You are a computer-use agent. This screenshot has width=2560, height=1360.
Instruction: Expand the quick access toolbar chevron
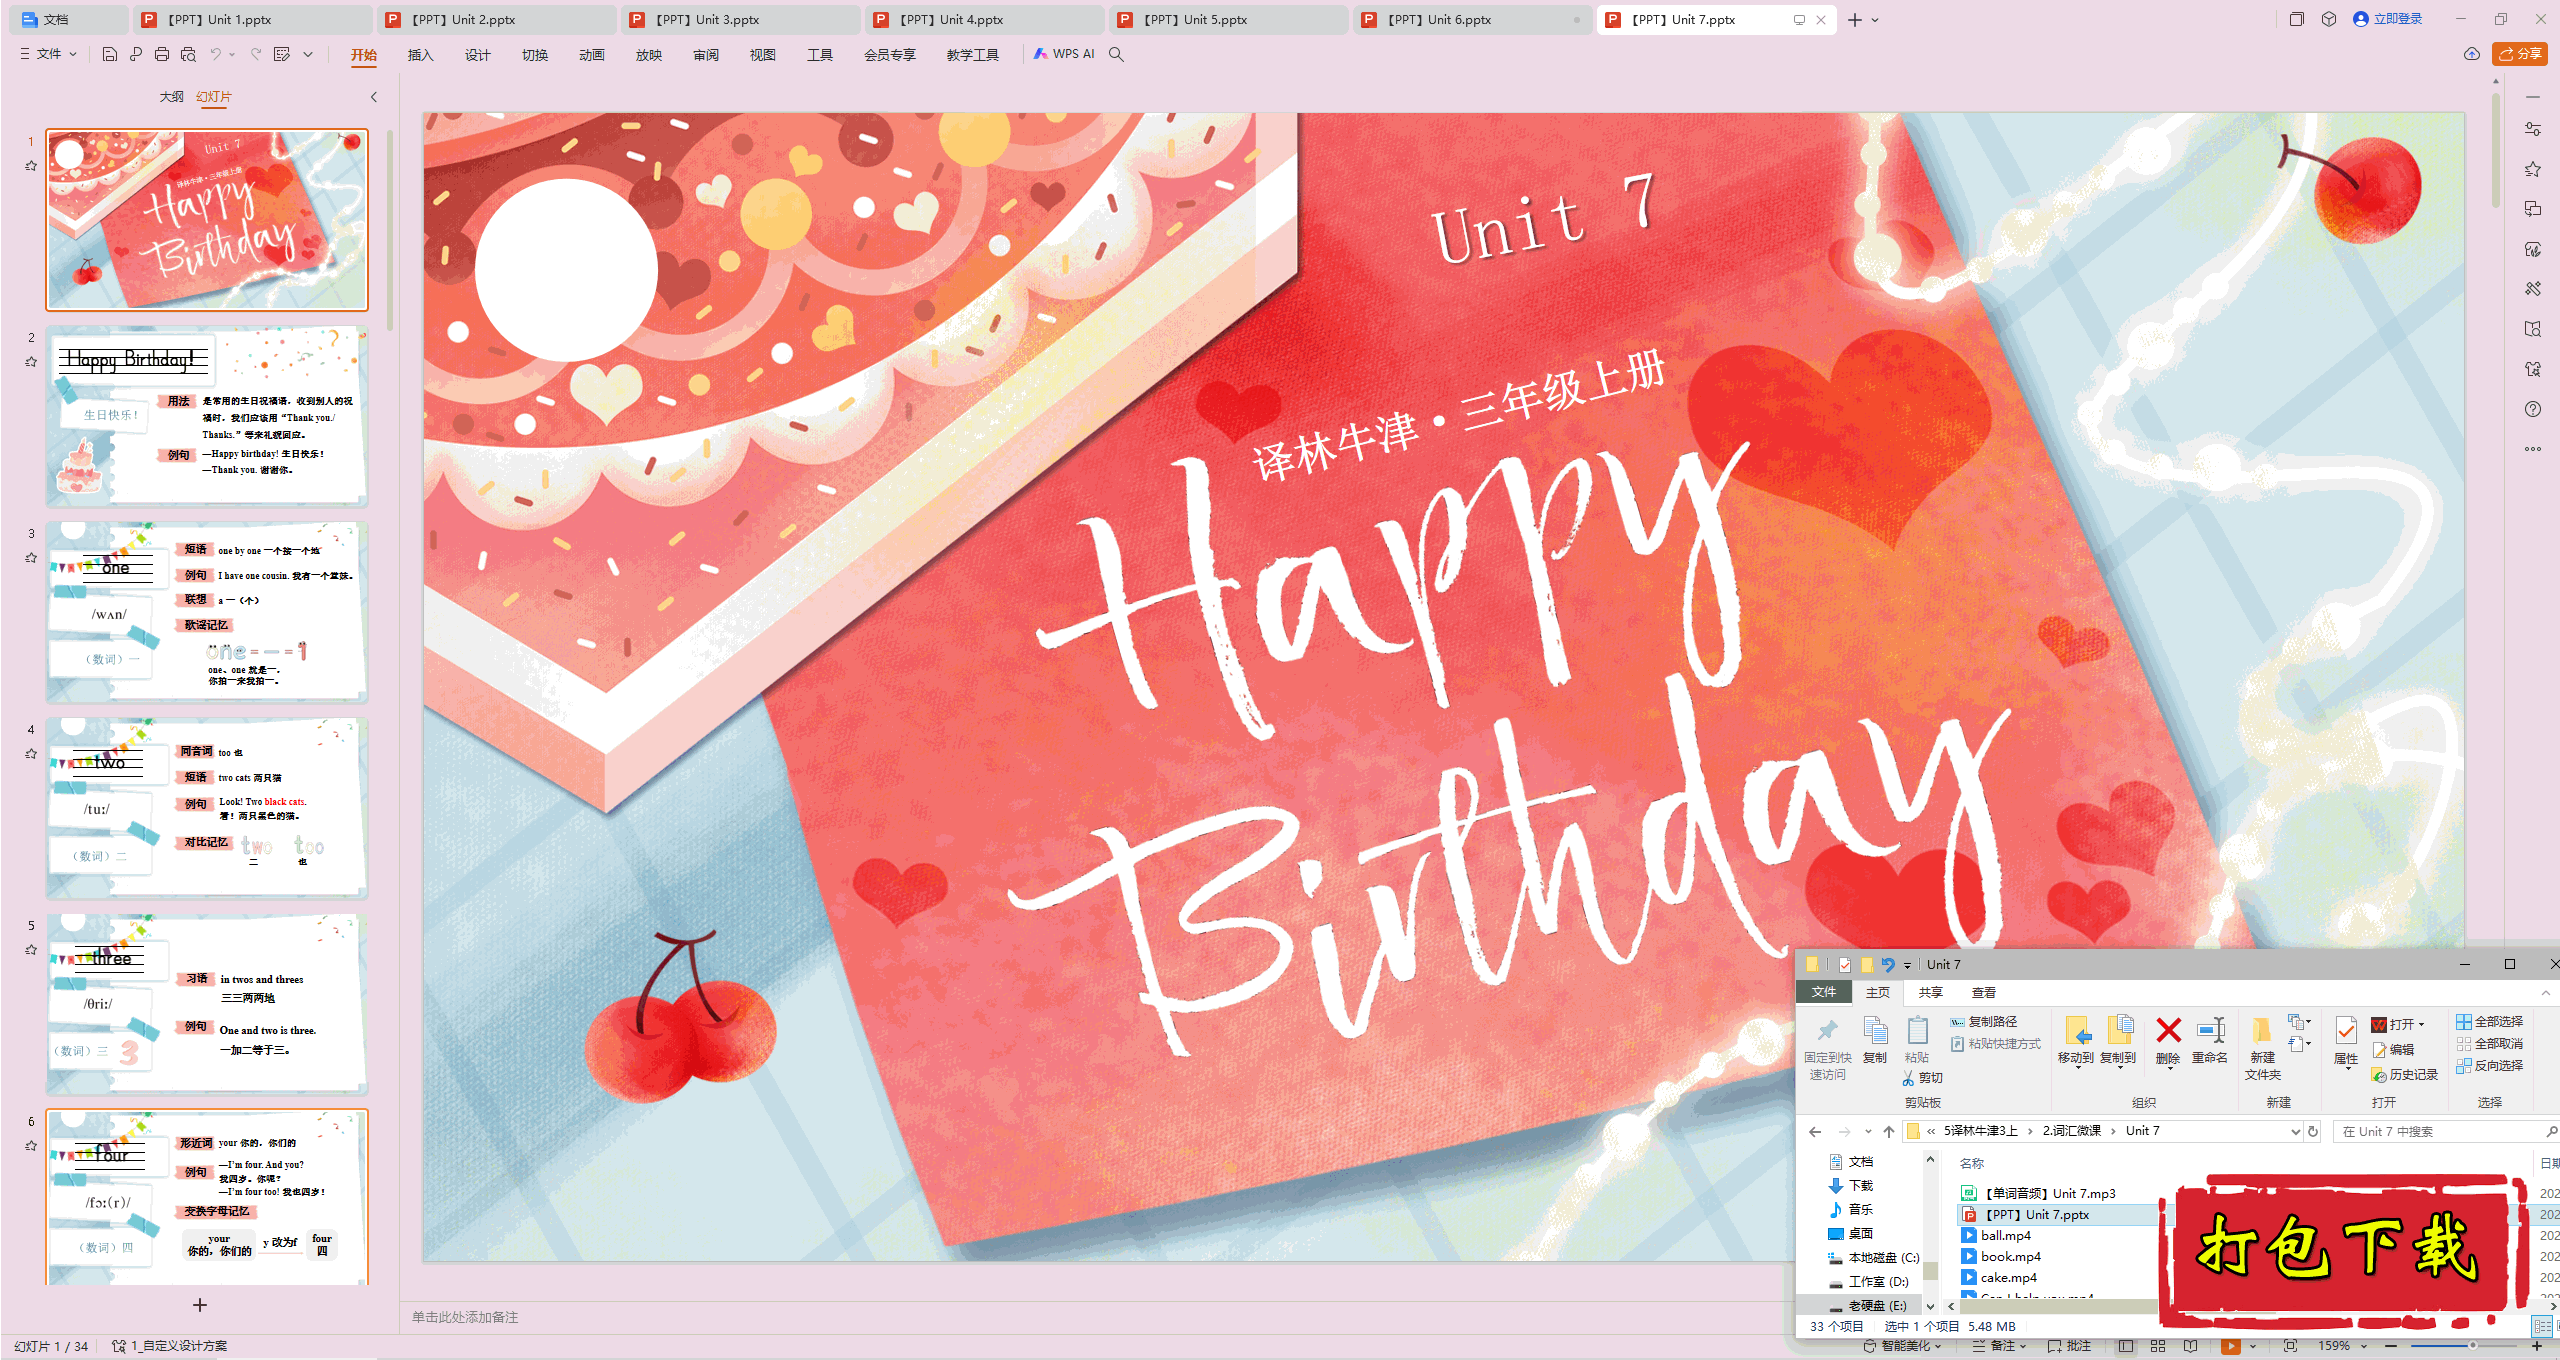click(x=308, y=54)
